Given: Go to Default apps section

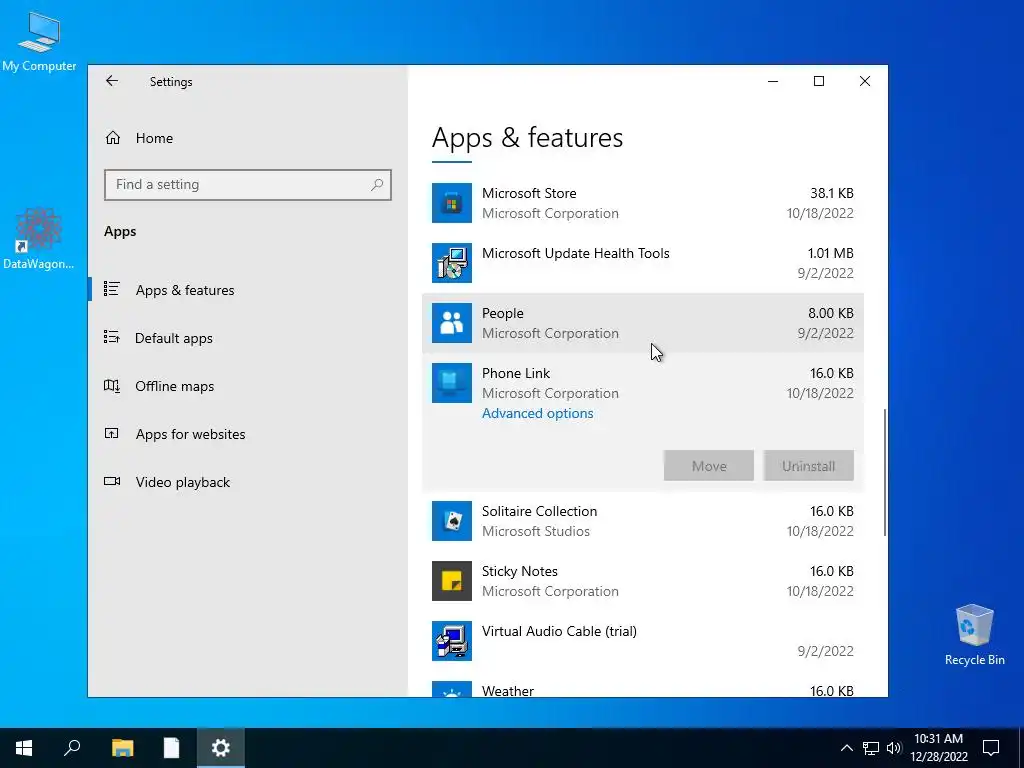Looking at the screenshot, I should (x=174, y=338).
